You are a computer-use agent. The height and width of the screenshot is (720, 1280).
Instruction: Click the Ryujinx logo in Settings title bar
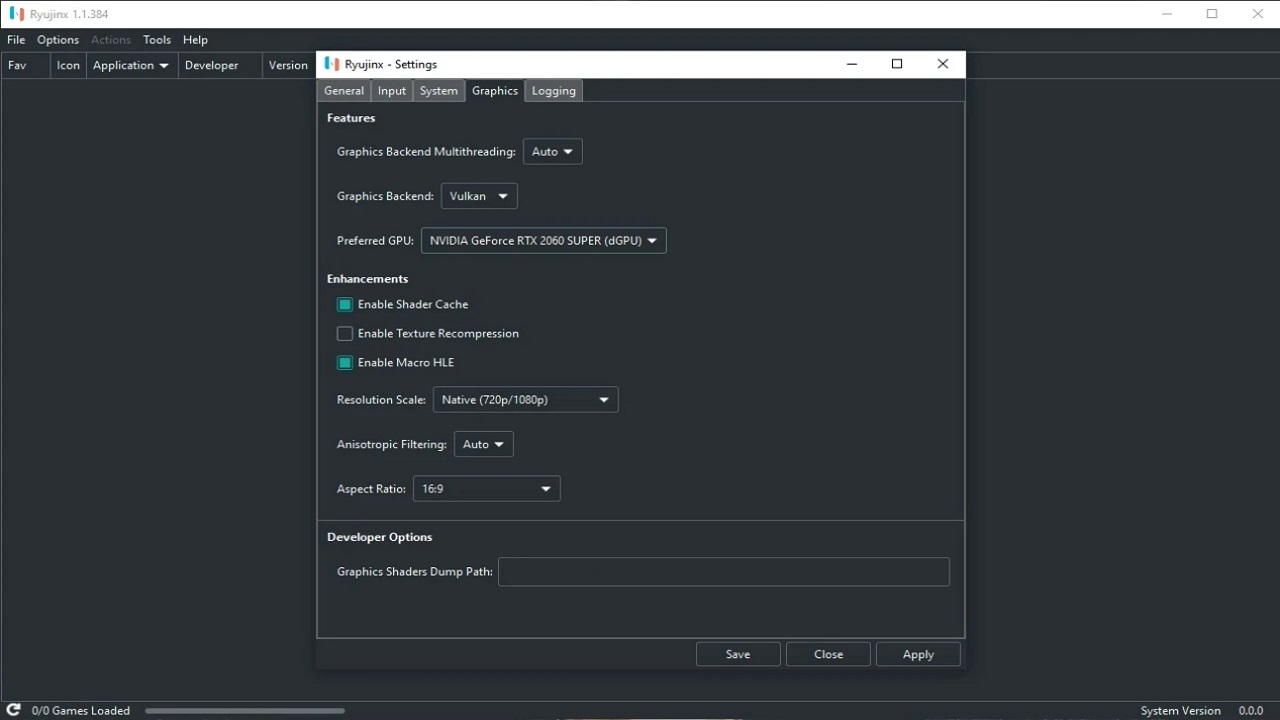[332, 64]
